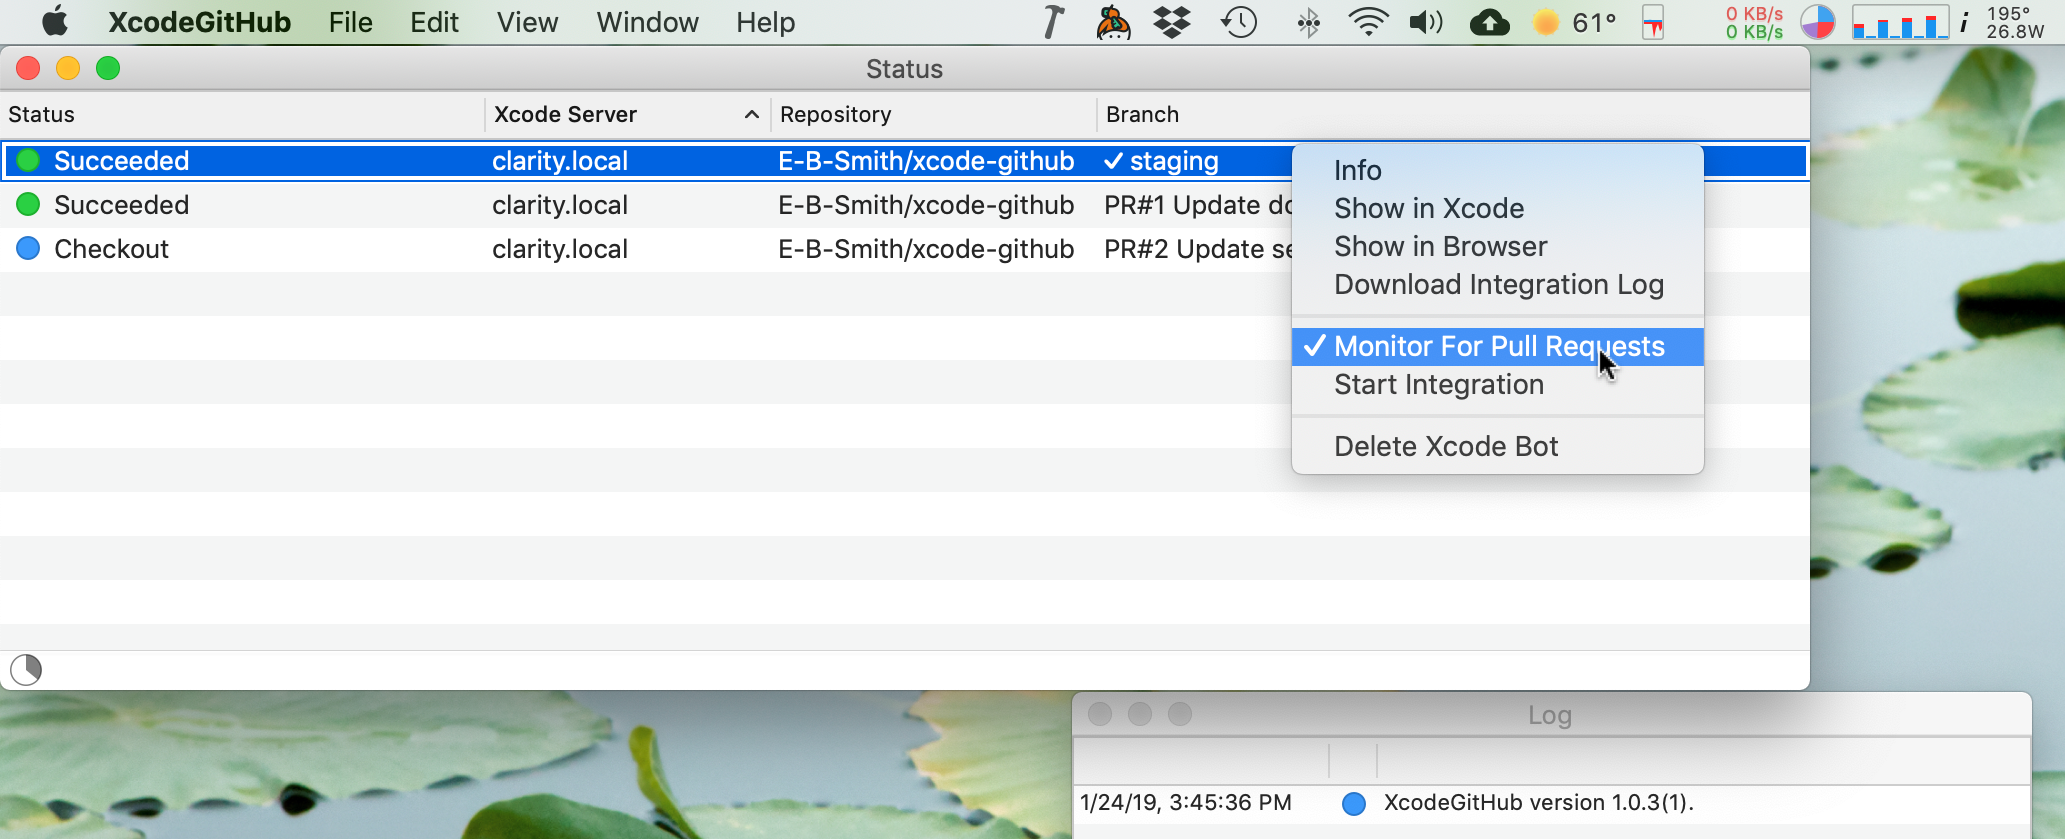2065x839 pixels.
Task: Click the network speed KB/s indicator
Action: pyautogui.click(x=1753, y=22)
